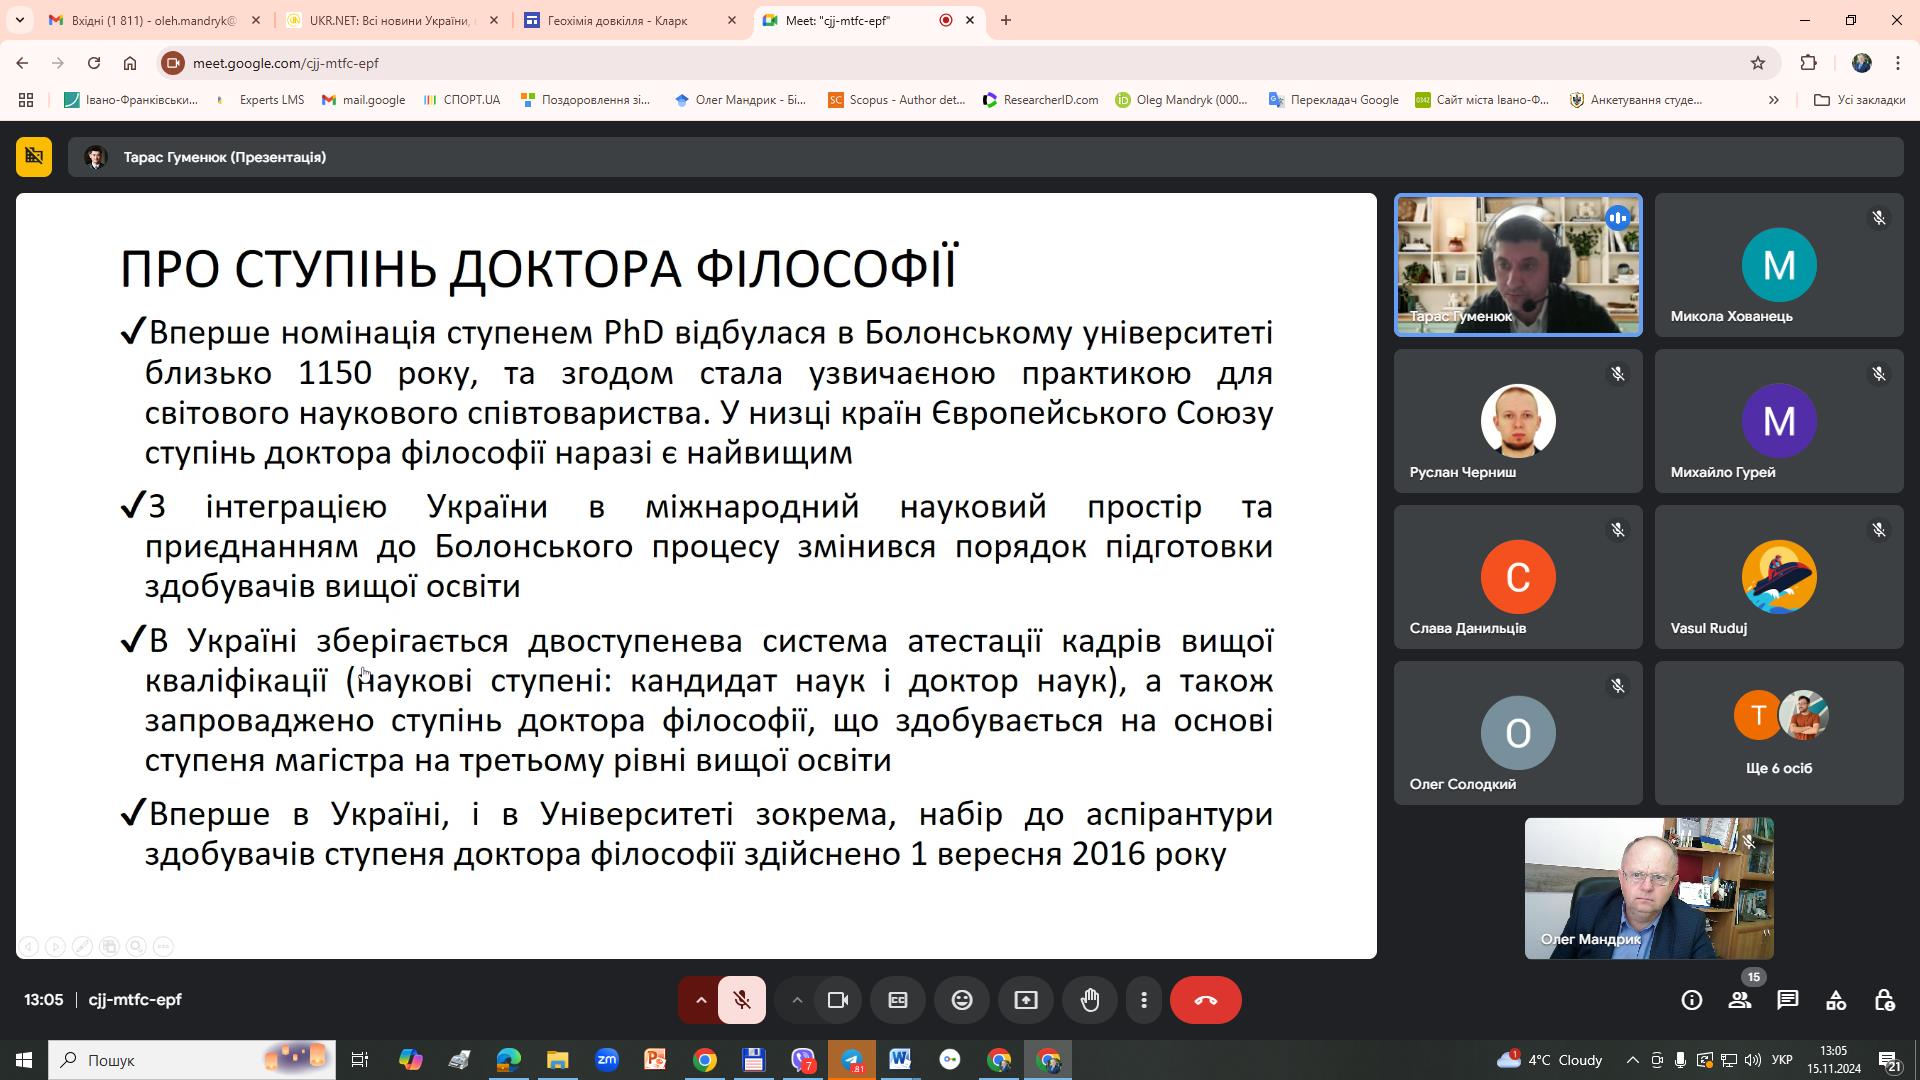Open the people list showing 15 participants
This screenshot has height=1080, width=1920.
point(1741,1000)
